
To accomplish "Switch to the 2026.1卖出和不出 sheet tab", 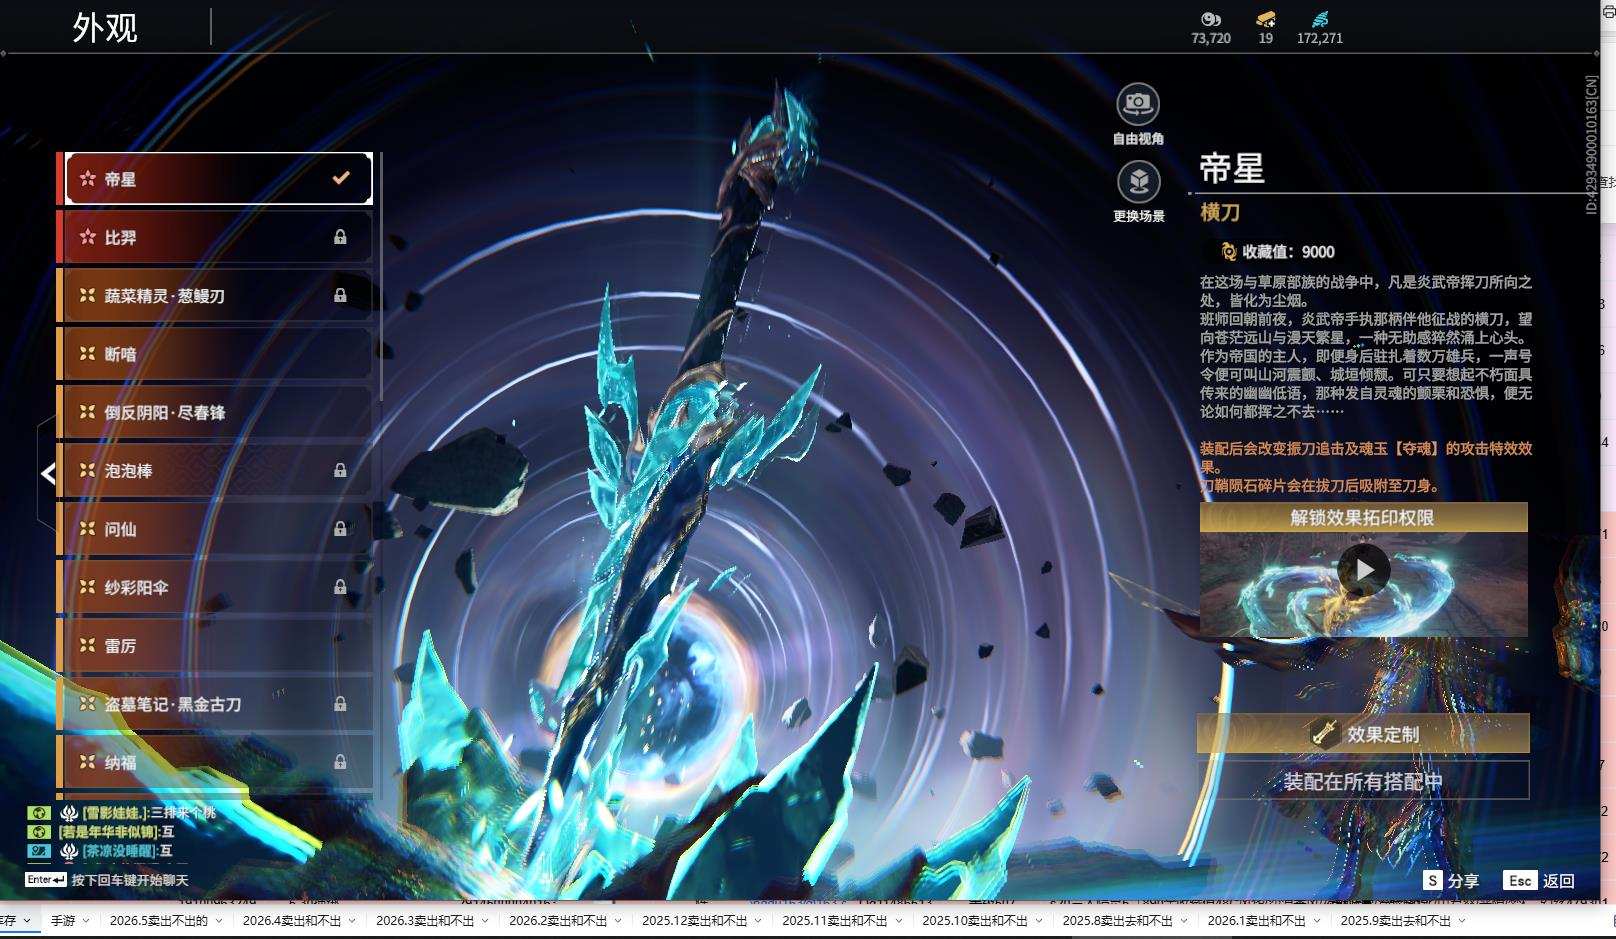I will tap(1257, 921).
